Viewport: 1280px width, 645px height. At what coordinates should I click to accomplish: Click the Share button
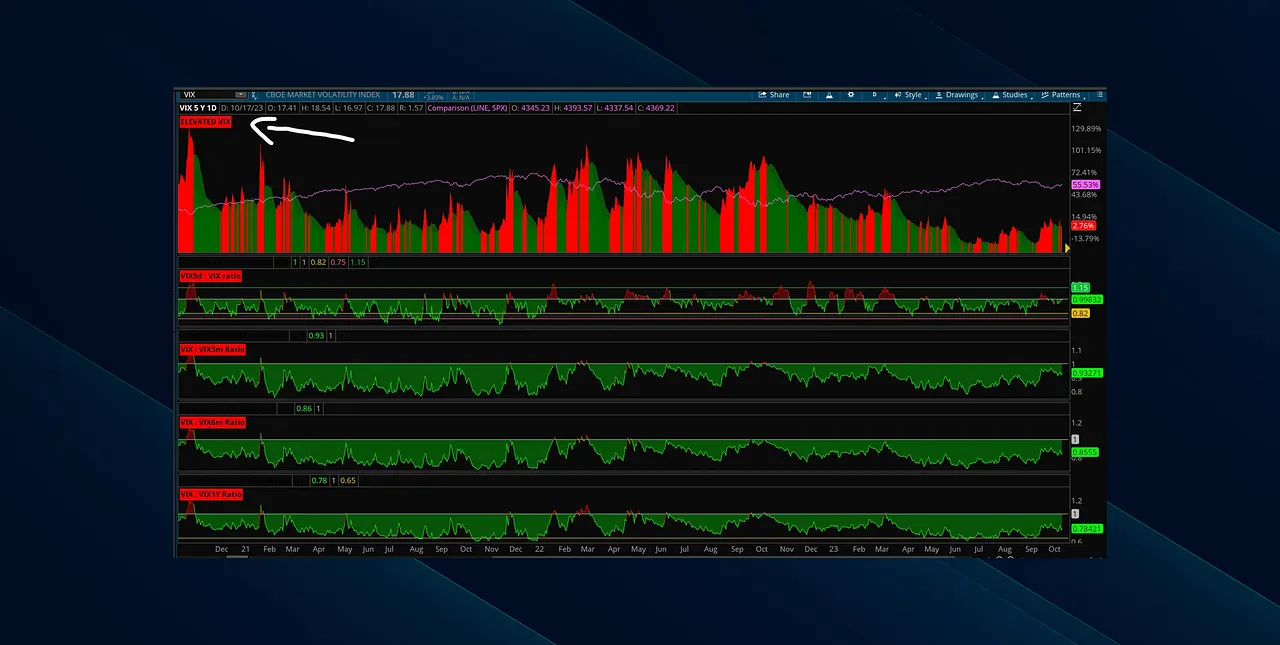pyautogui.click(x=774, y=95)
